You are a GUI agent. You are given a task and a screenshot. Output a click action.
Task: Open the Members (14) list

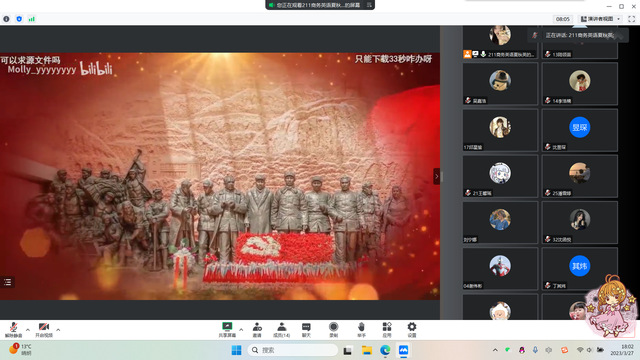point(282,329)
